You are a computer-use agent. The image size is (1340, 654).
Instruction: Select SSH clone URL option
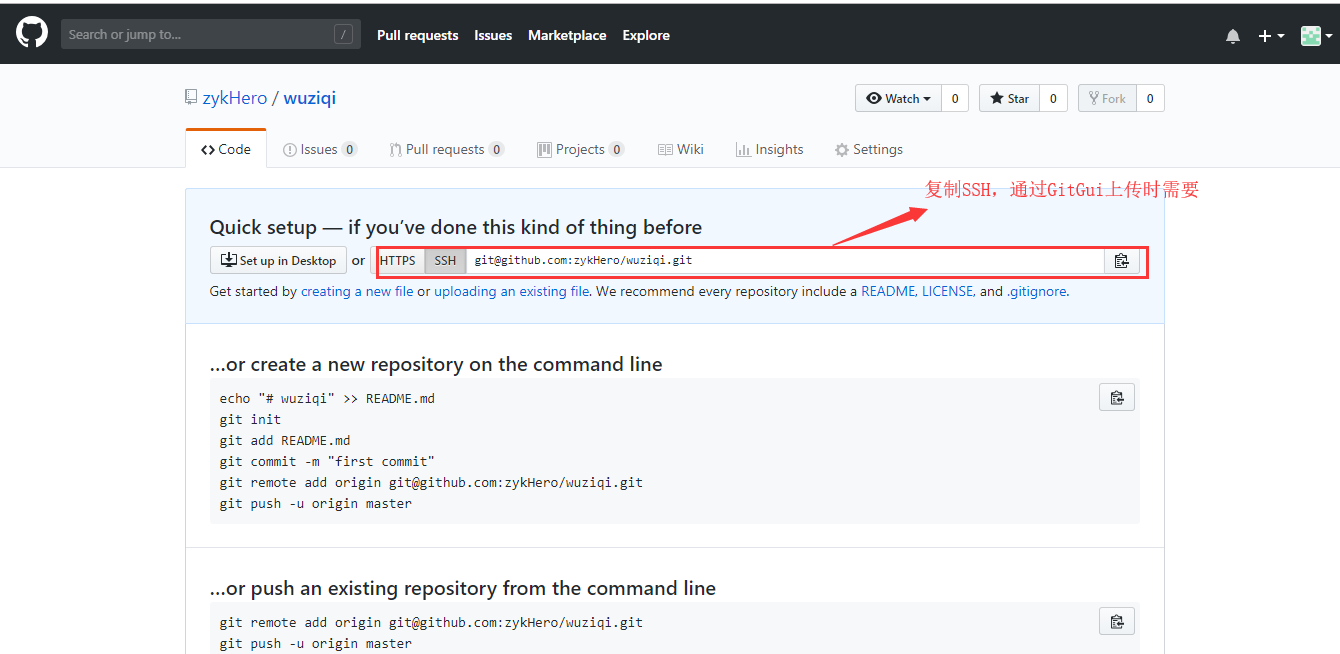tap(445, 260)
